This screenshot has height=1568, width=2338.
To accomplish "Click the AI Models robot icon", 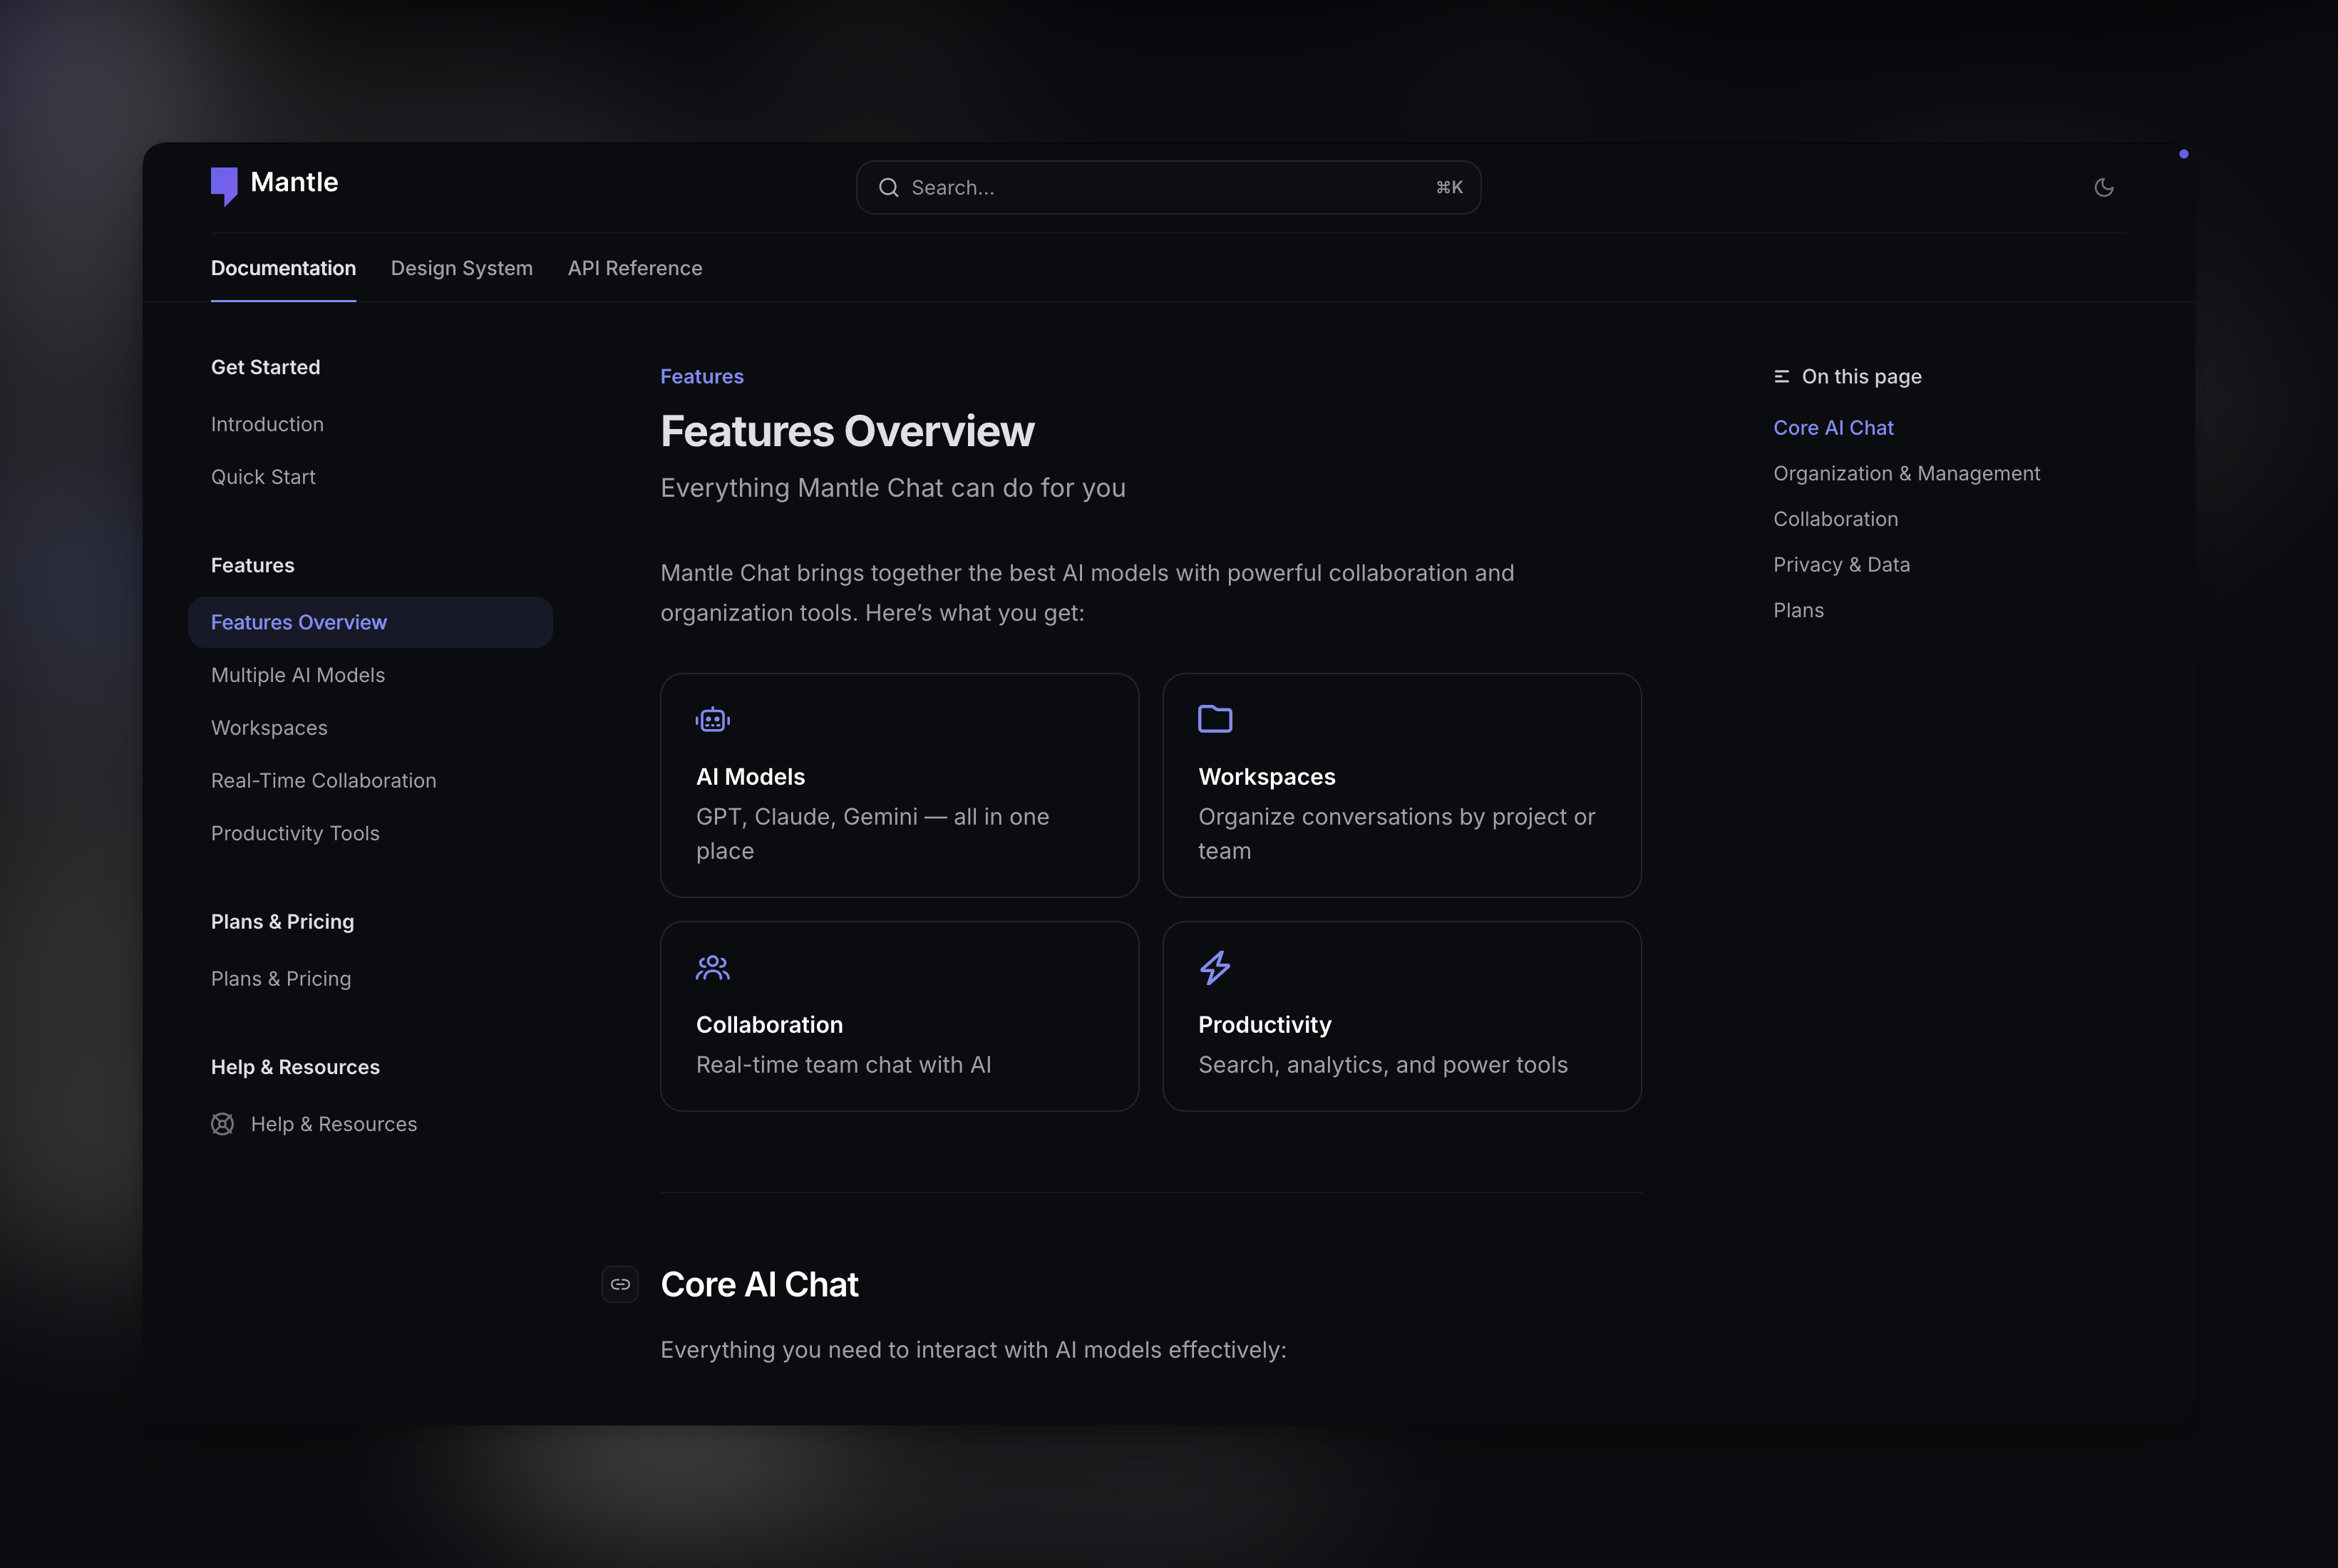I will pyautogui.click(x=713, y=719).
